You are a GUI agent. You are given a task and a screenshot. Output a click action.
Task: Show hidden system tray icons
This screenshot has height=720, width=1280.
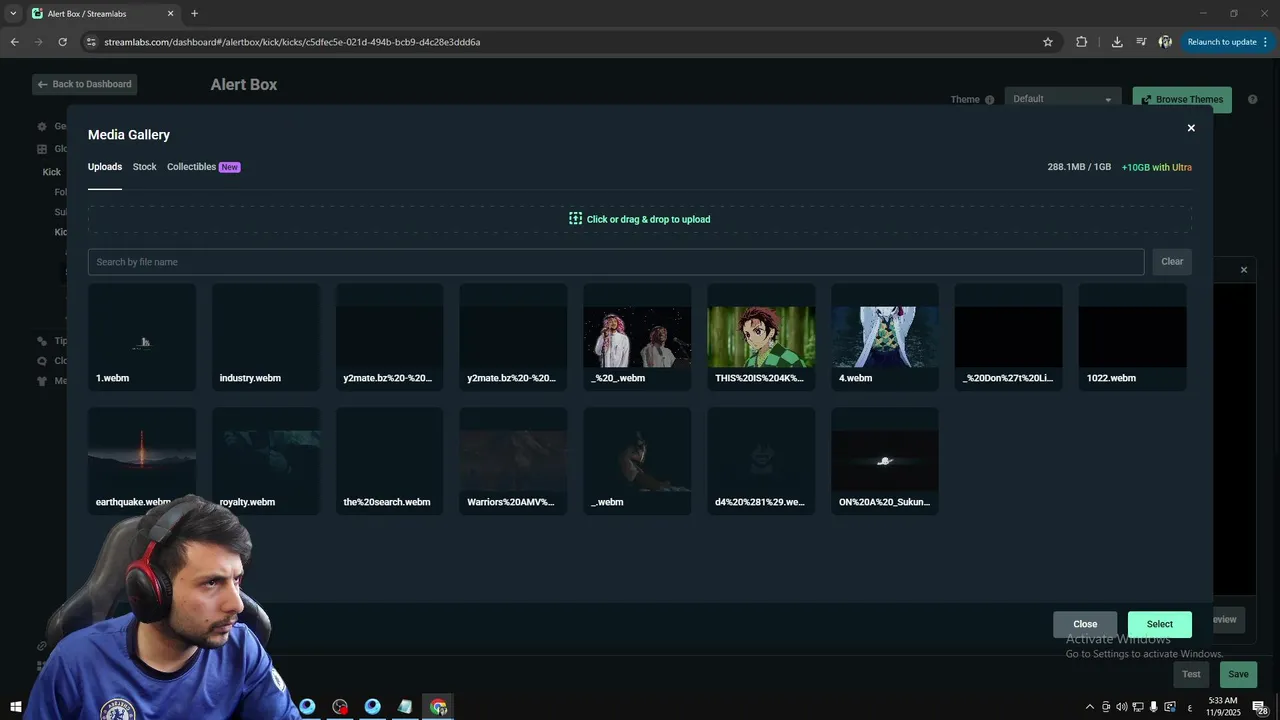tap(1089, 707)
